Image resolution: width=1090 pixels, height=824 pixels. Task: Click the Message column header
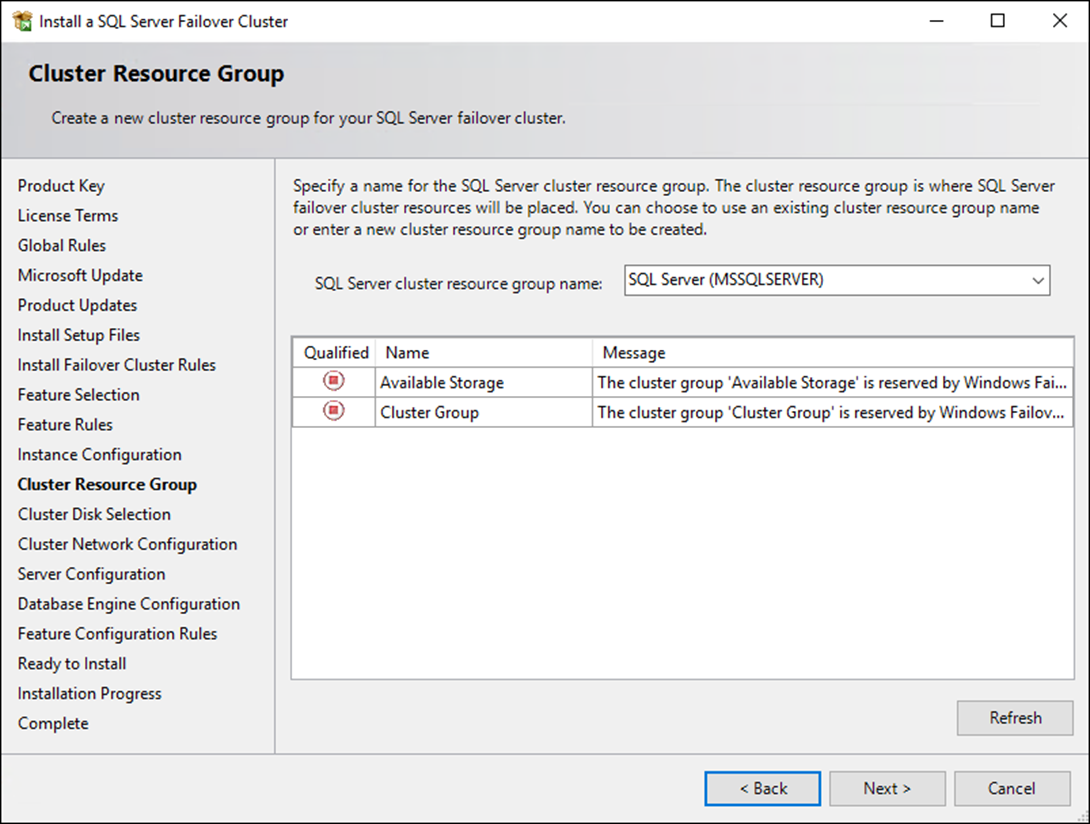833,353
